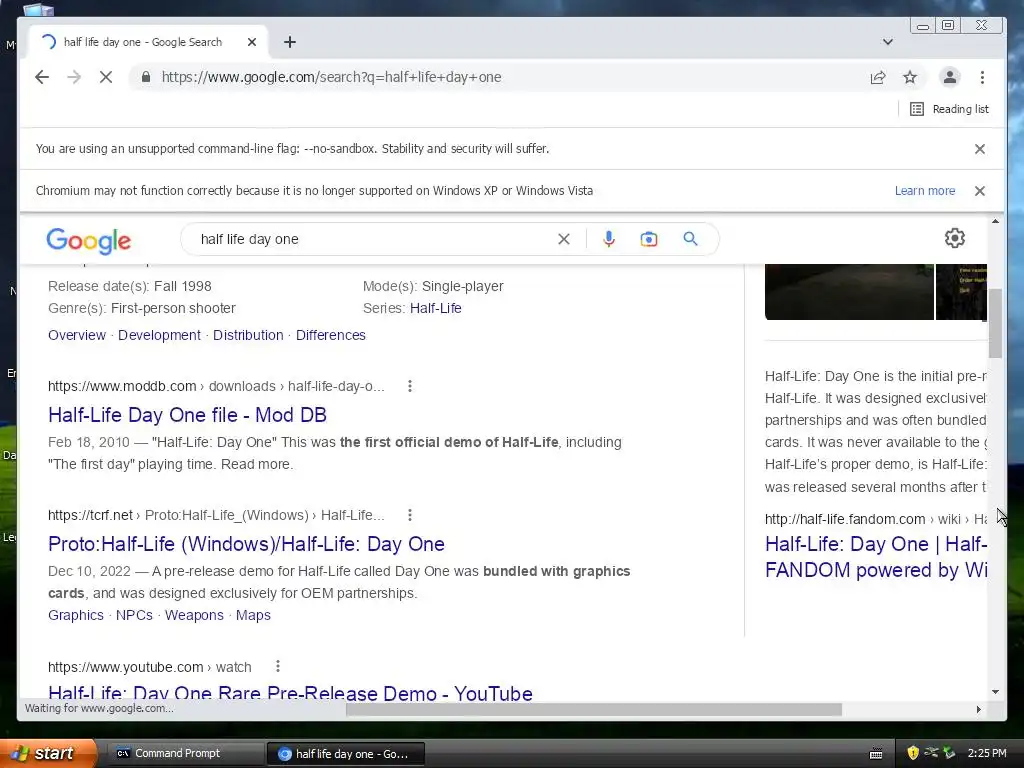Stop loading the page
This screenshot has height=768, width=1024.
tap(106, 77)
